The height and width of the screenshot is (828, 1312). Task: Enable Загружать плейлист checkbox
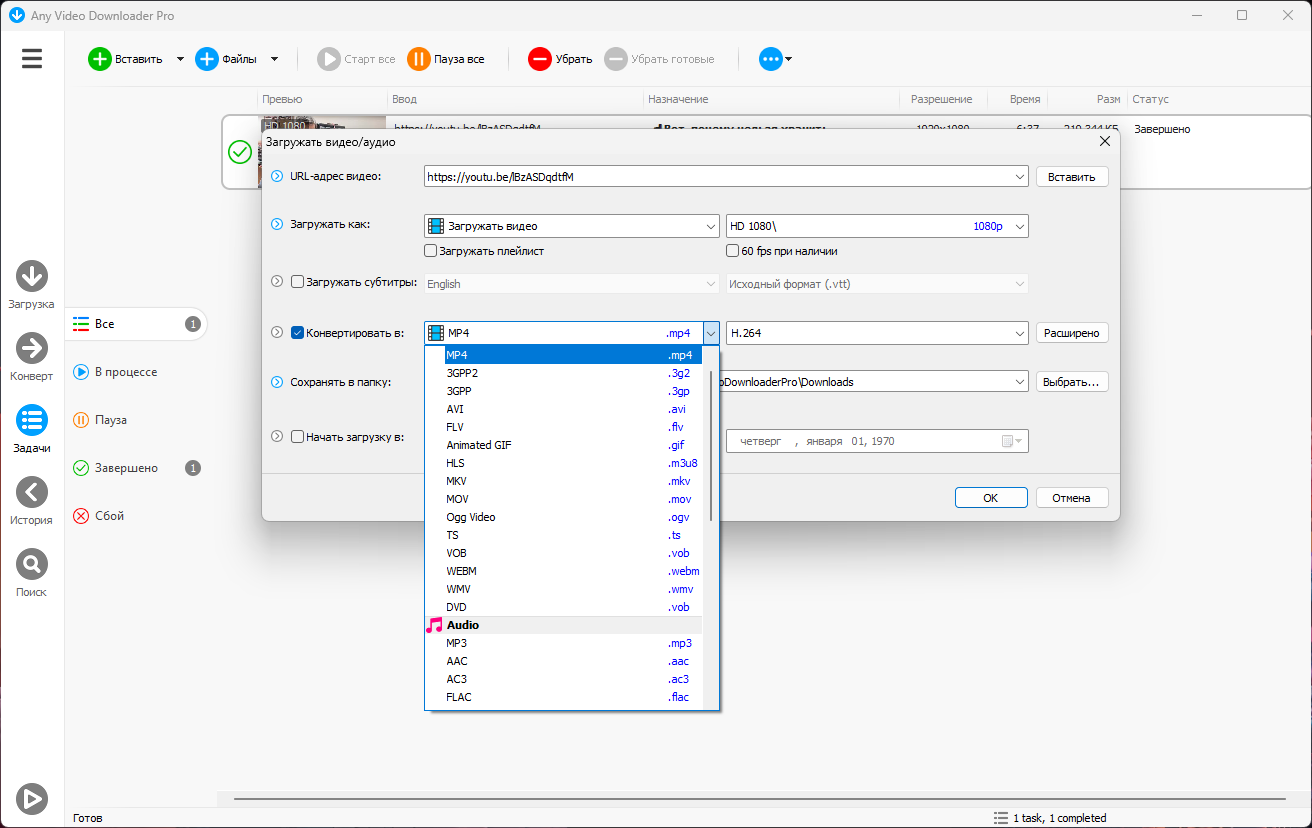(x=431, y=251)
